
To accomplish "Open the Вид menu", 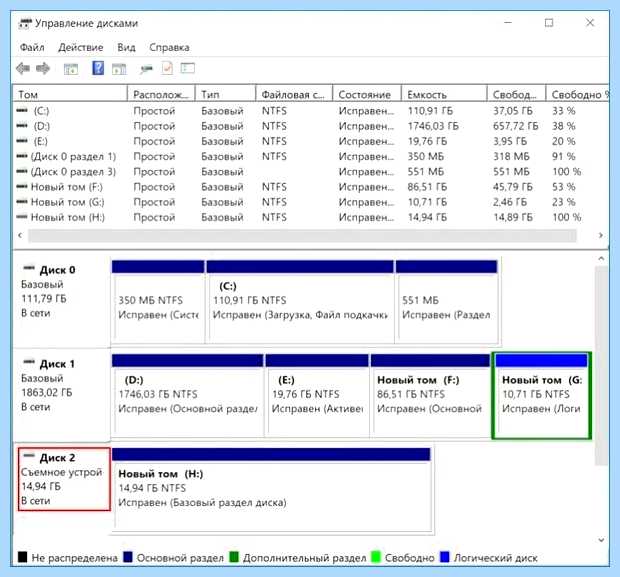I will tap(126, 47).
